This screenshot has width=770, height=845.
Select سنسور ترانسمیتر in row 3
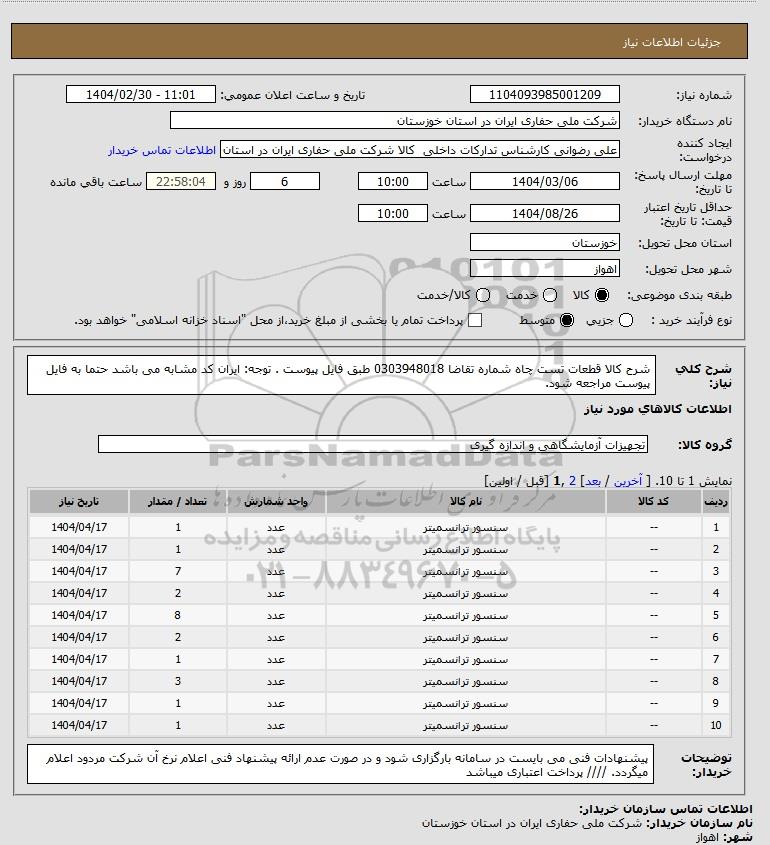tap(466, 572)
